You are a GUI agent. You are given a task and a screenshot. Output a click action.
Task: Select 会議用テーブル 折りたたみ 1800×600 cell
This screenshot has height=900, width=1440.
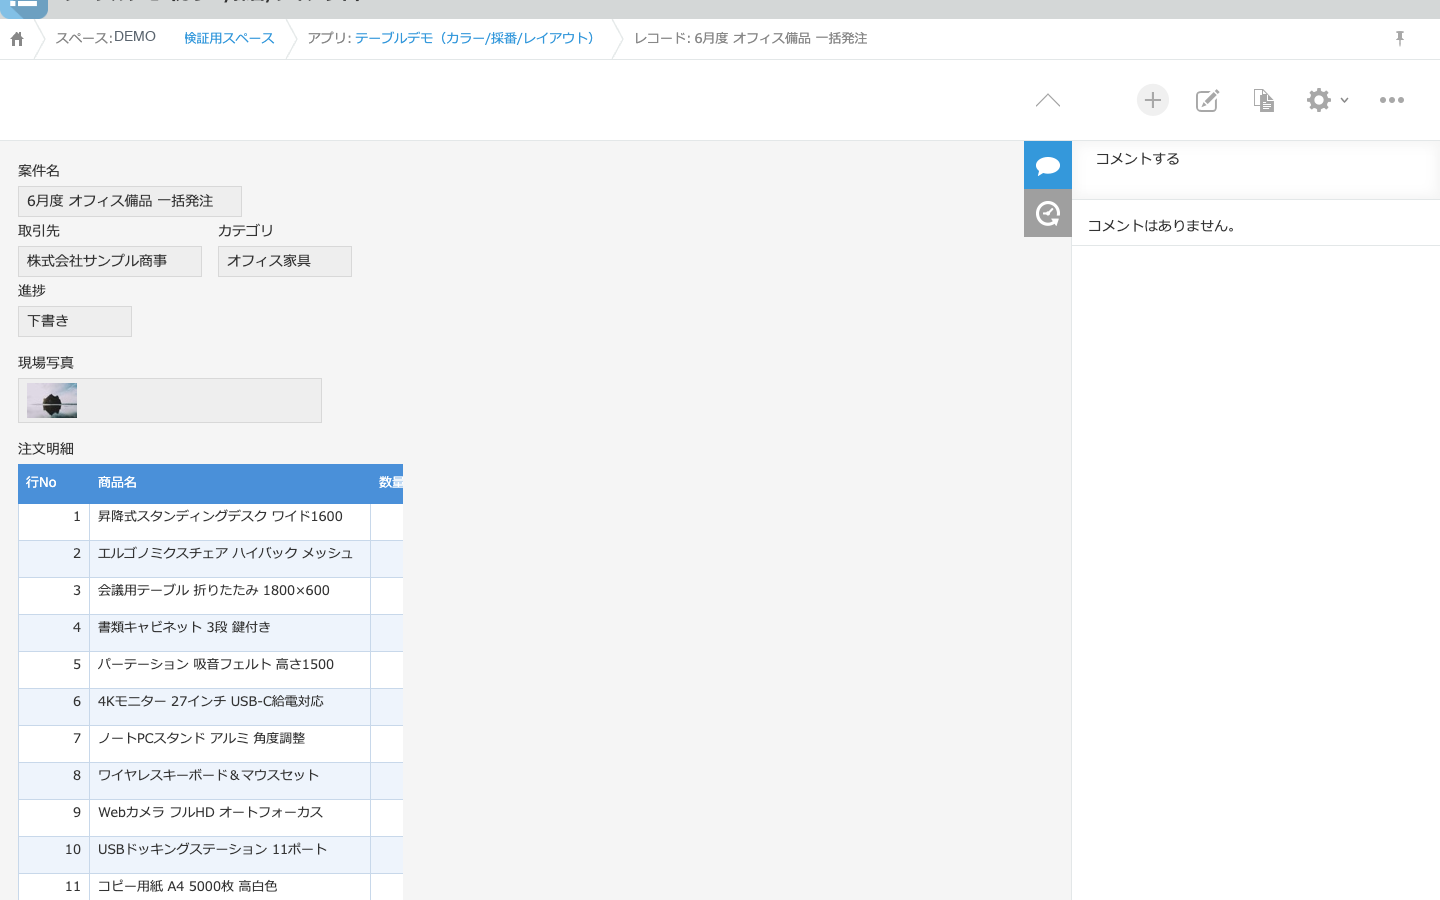[230, 596]
